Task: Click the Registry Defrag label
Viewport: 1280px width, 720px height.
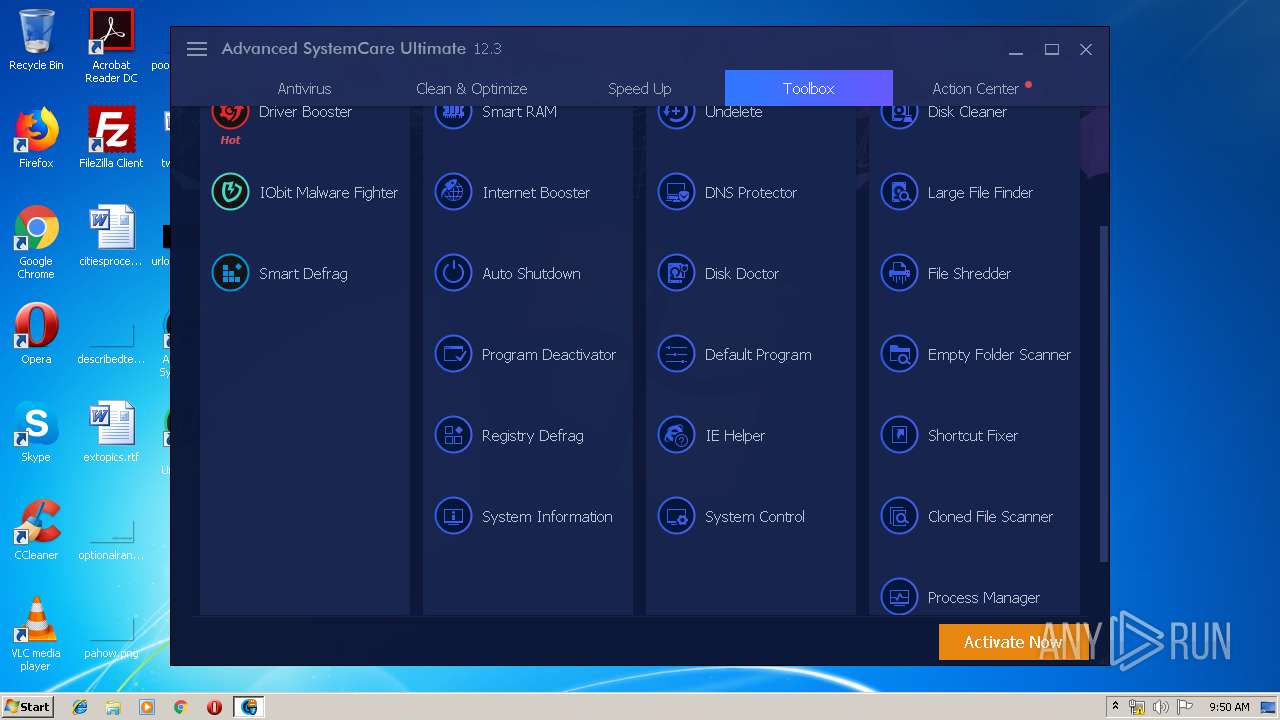Action: [x=532, y=436]
